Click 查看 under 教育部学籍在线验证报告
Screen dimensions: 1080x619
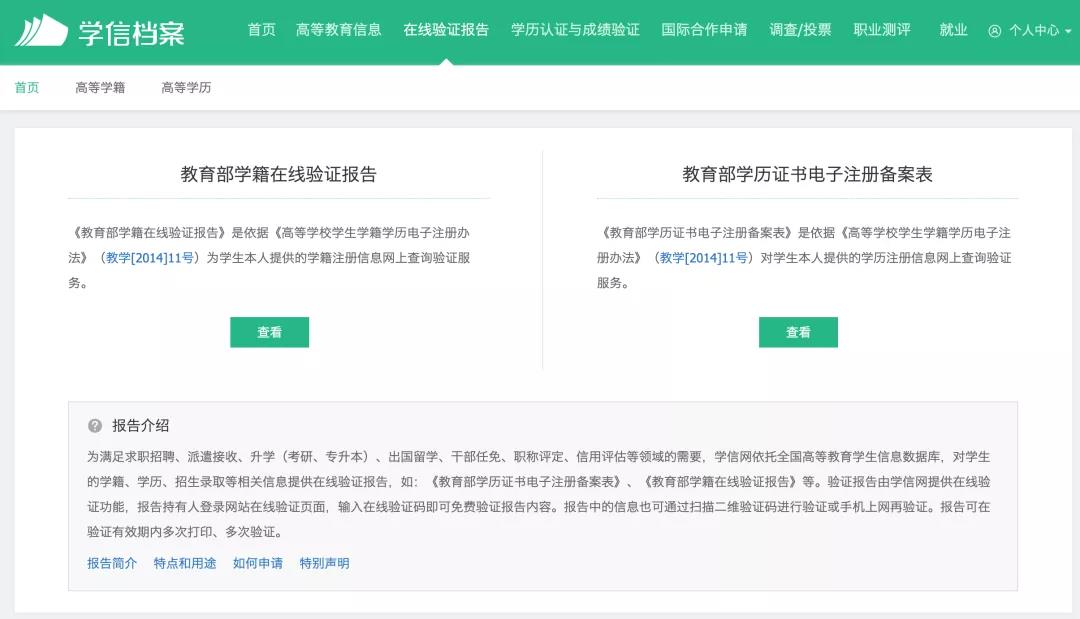tap(269, 333)
